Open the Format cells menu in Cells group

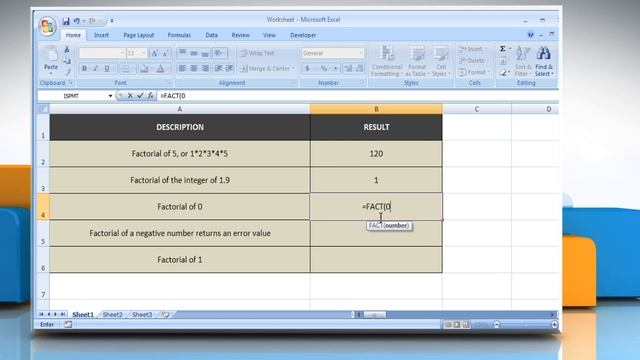(473, 72)
